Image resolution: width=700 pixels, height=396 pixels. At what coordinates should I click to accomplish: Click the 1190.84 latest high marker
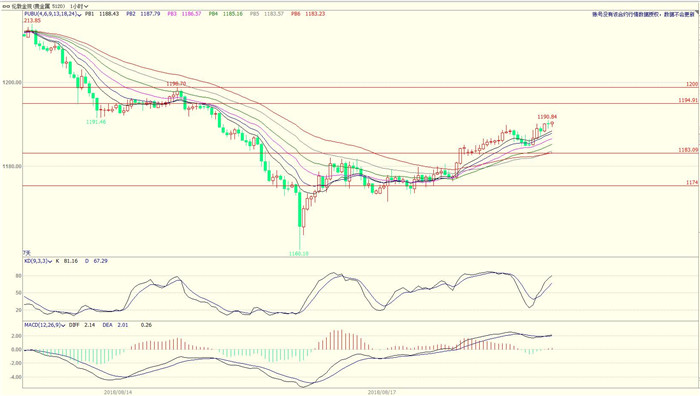(547, 117)
